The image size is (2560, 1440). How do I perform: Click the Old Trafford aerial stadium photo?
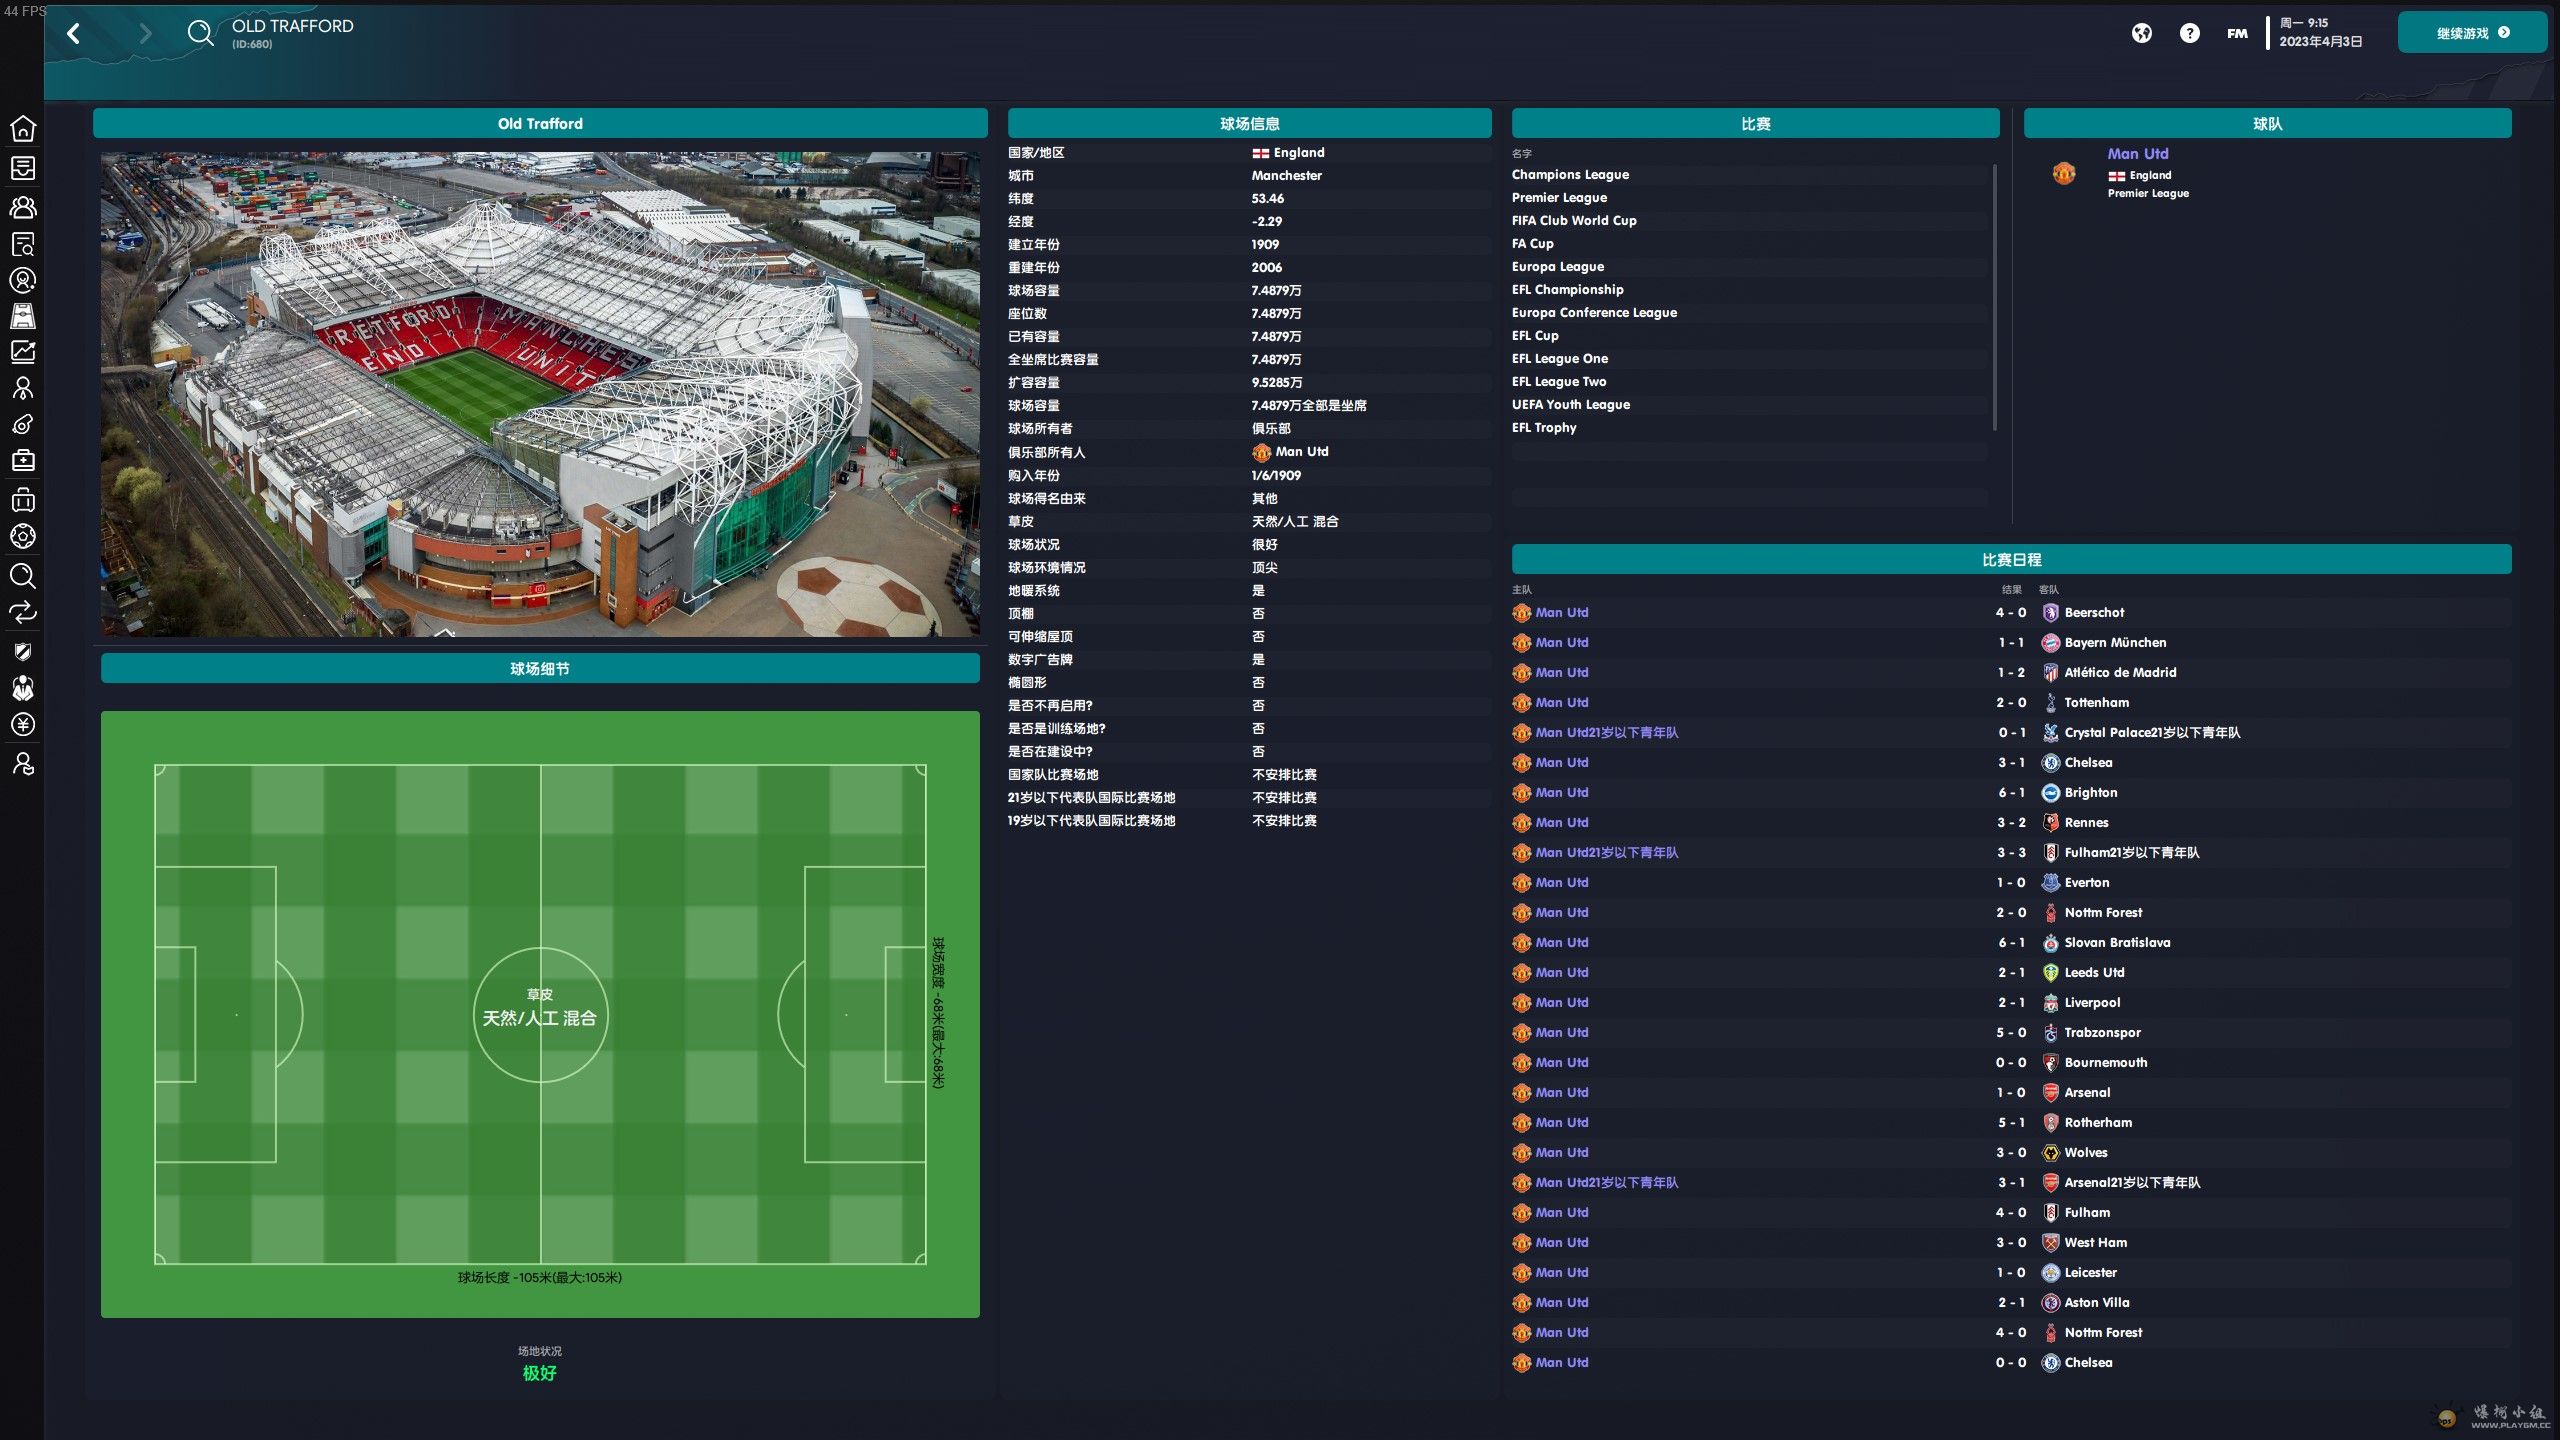[540, 394]
